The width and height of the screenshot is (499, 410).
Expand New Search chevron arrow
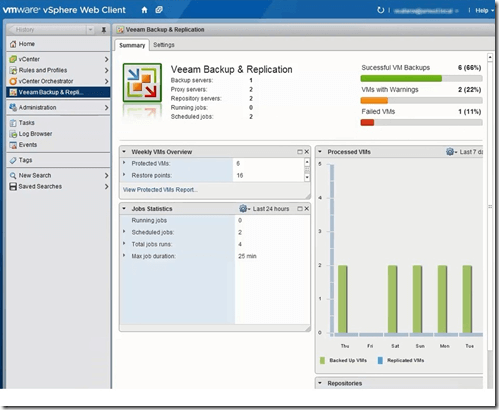click(x=106, y=176)
